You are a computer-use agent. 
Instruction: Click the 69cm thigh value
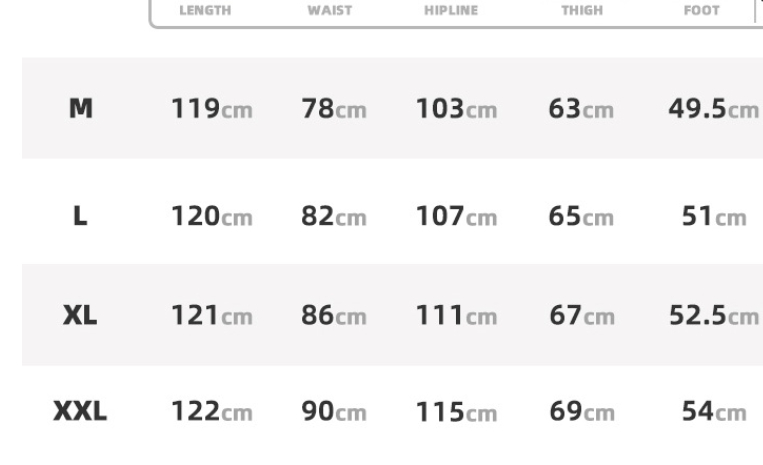pos(582,411)
